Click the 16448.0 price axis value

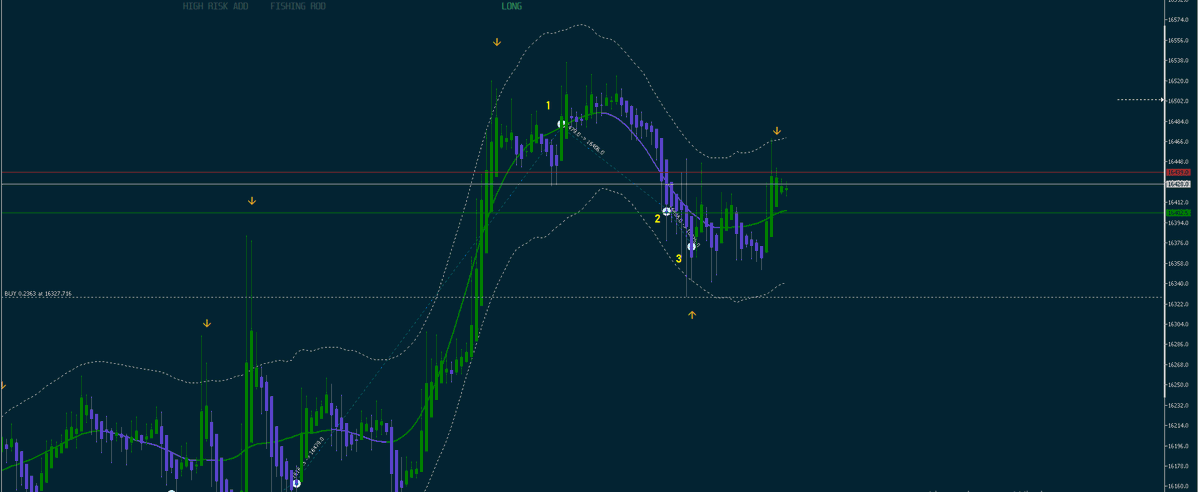1177,162
